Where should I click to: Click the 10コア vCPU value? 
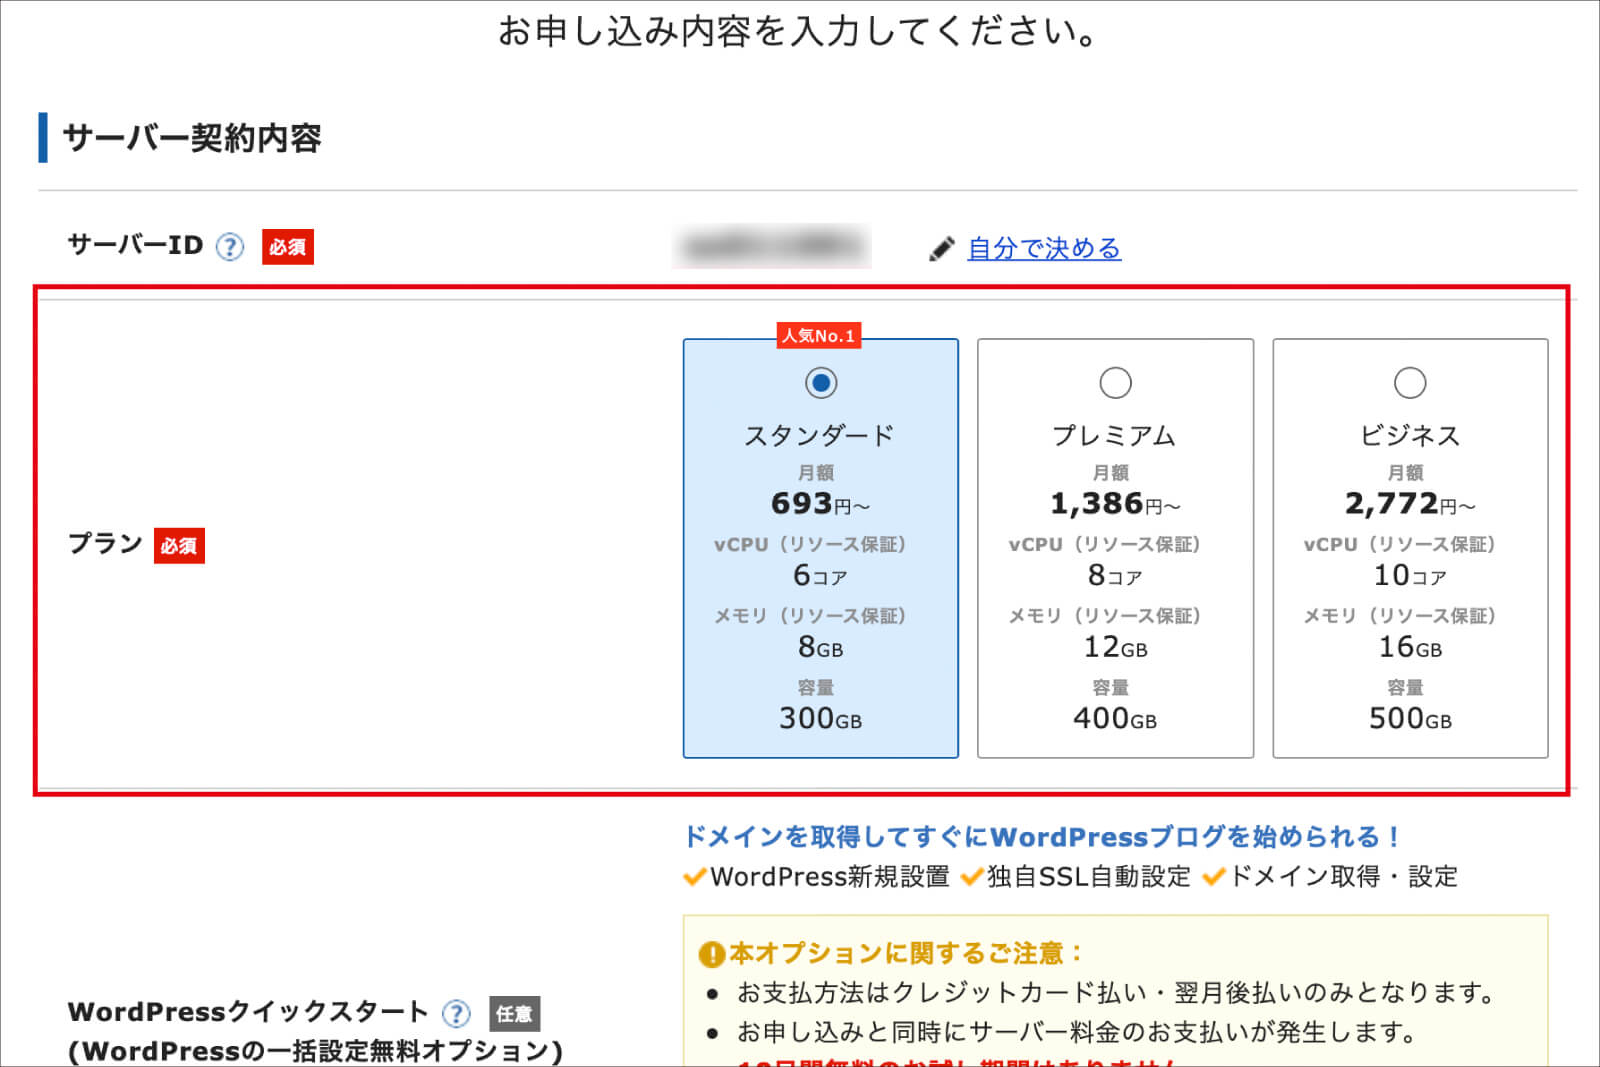tap(1410, 576)
